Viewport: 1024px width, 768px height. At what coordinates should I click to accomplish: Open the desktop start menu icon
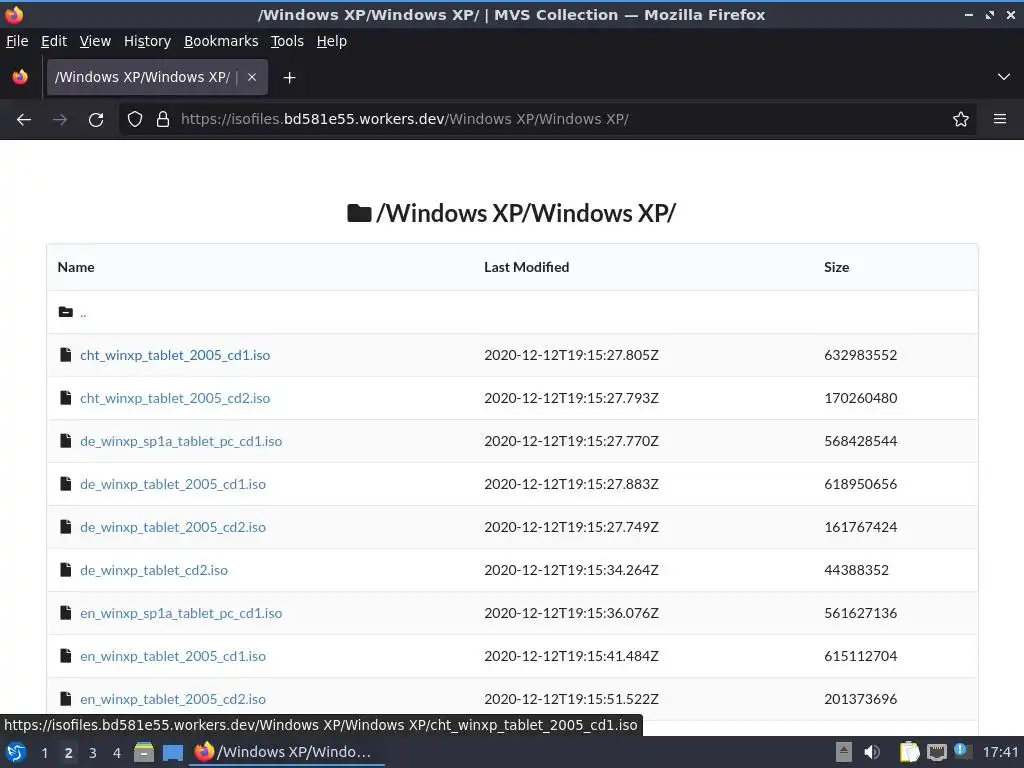pyautogui.click(x=16, y=753)
